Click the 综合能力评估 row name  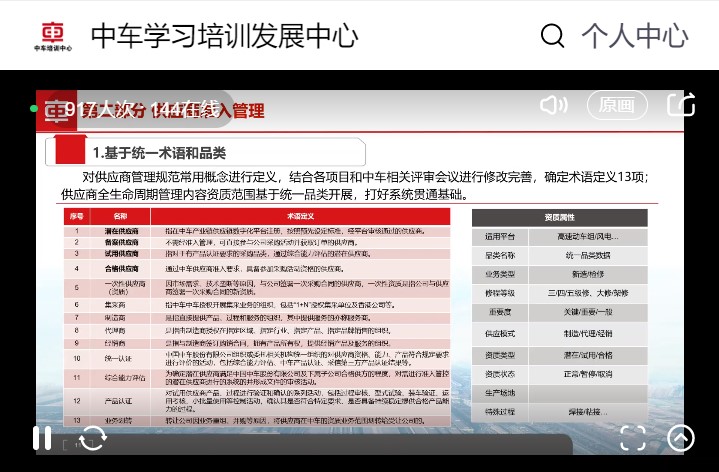125,378
